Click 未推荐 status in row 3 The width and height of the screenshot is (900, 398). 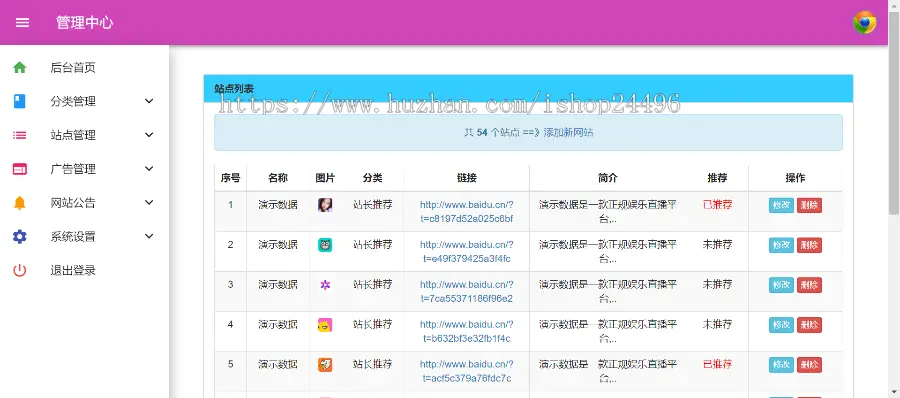(x=717, y=284)
